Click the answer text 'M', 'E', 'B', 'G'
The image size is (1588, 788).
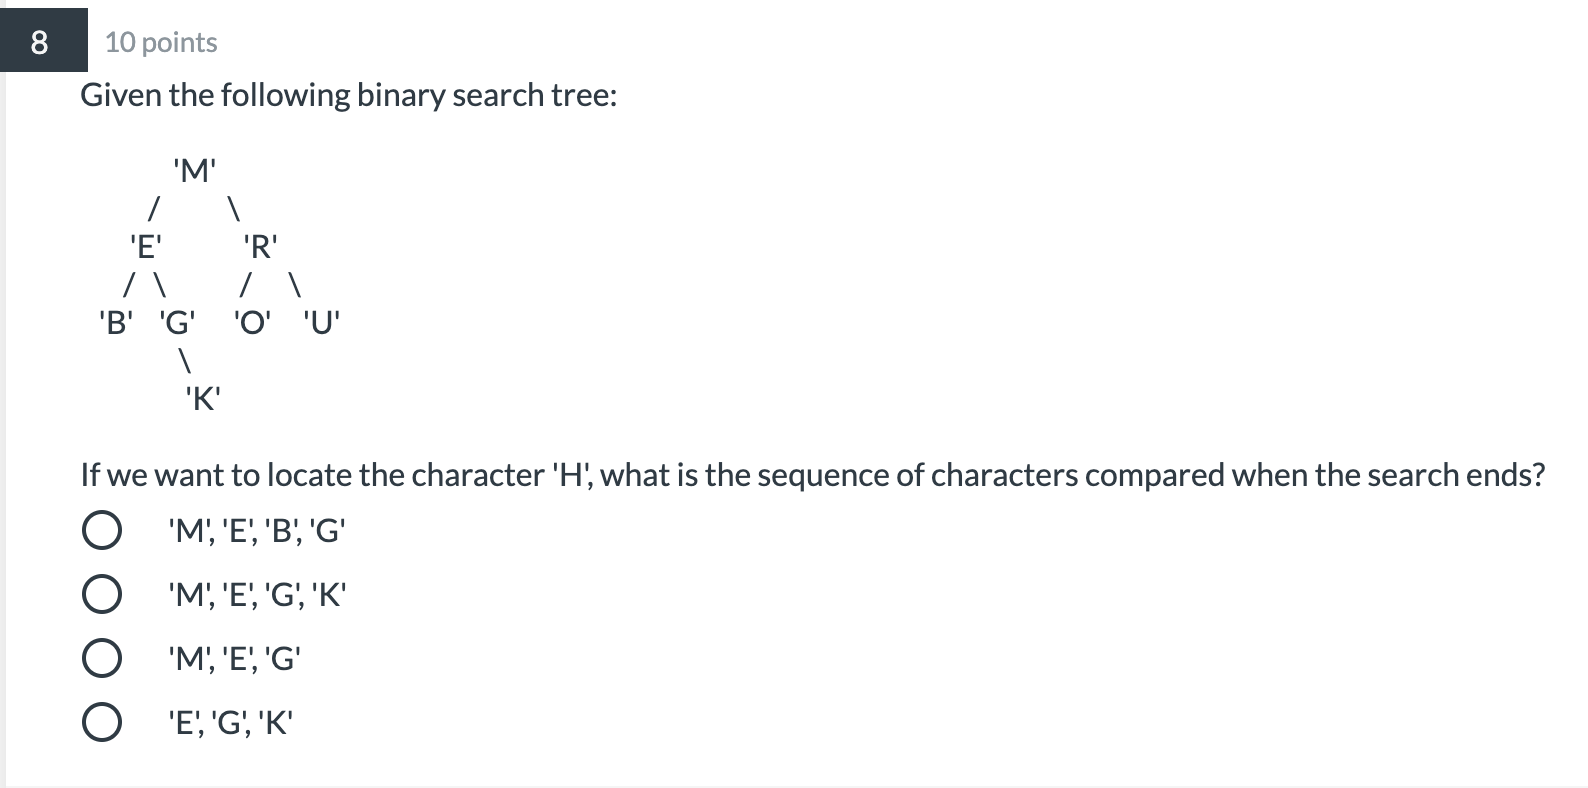pyautogui.click(x=257, y=530)
